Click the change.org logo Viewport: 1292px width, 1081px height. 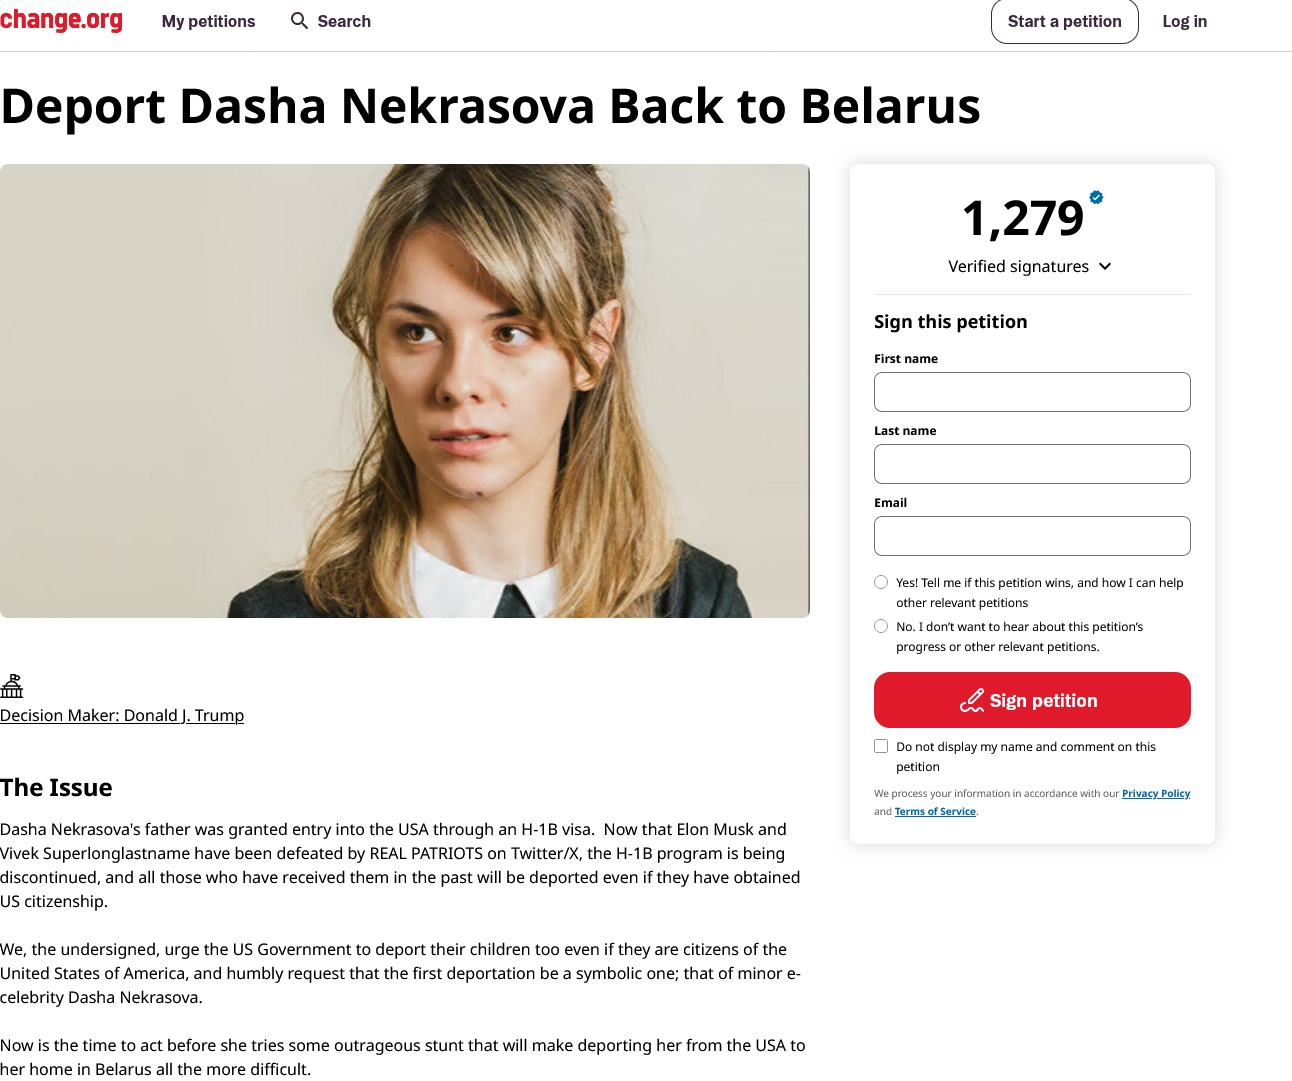coord(61,20)
